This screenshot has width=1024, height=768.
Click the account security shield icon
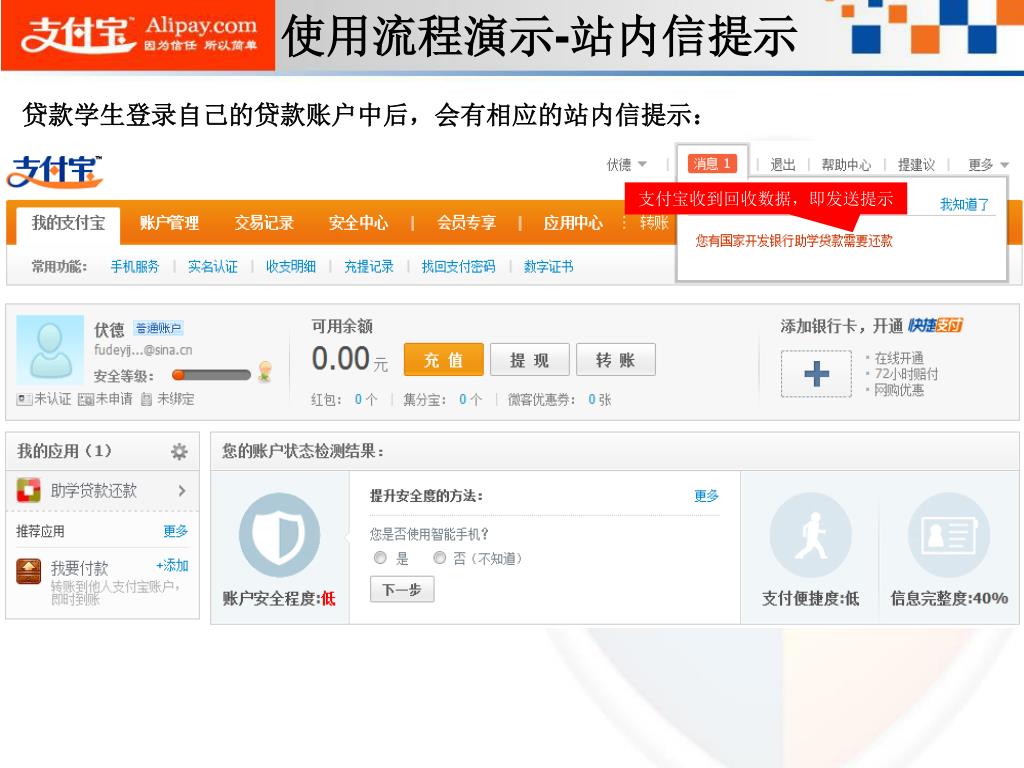280,536
